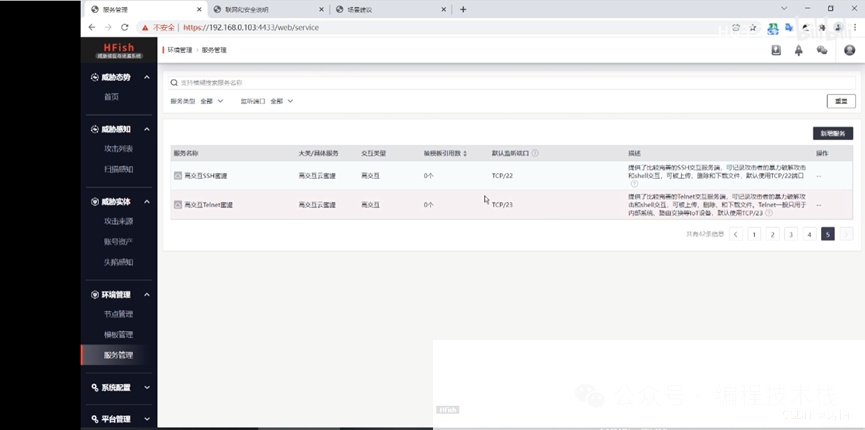Switch to the 服务管理 browser tab

pos(146,9)
